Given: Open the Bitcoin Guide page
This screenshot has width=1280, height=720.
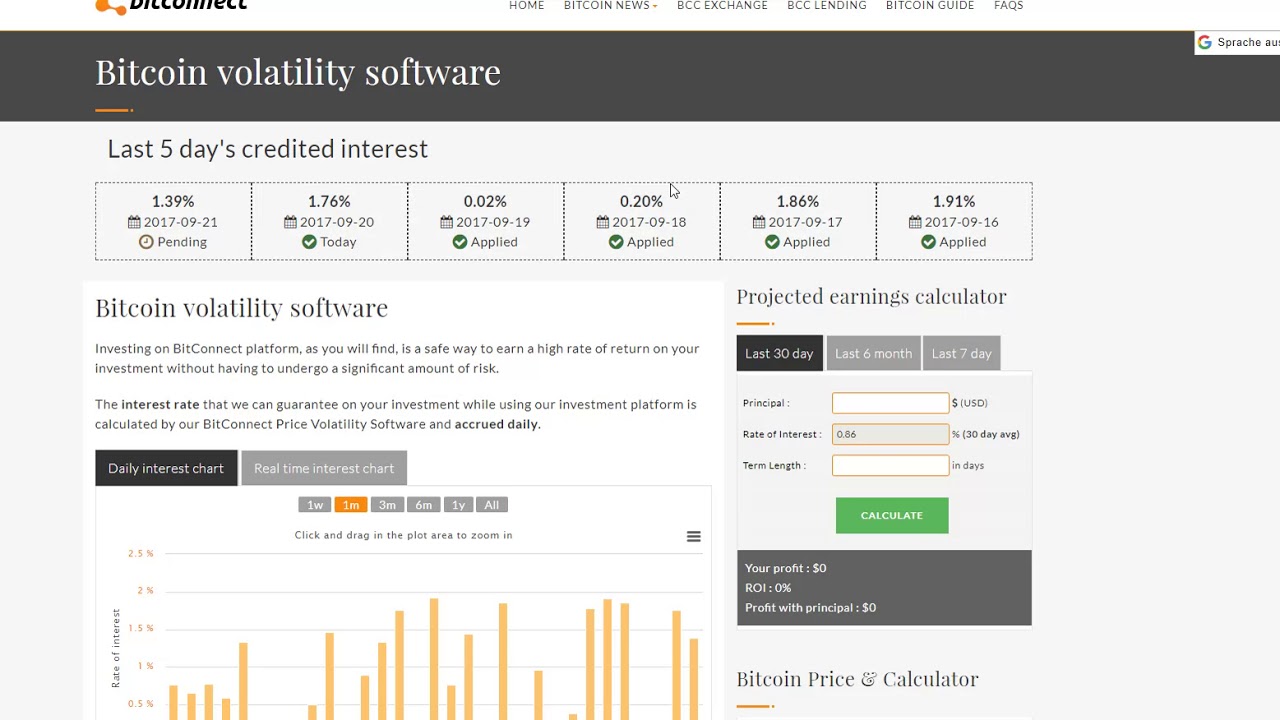Looking at the screenshot, I should [930, 6].
